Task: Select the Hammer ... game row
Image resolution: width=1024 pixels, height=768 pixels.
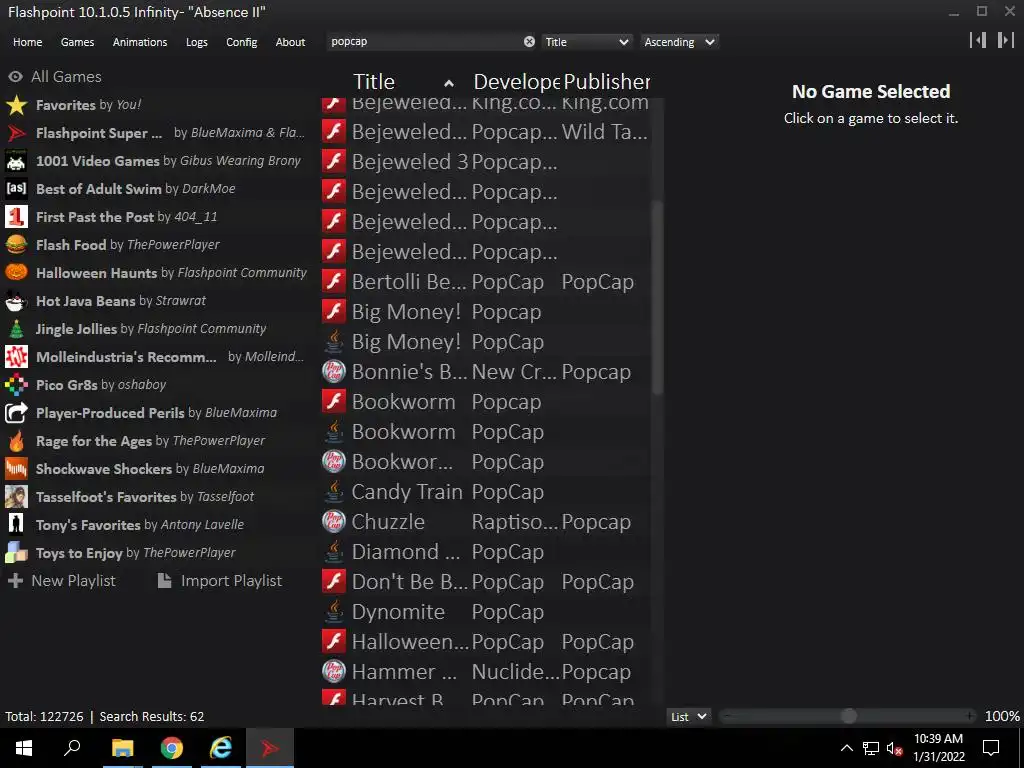Action: click(486, 672)
